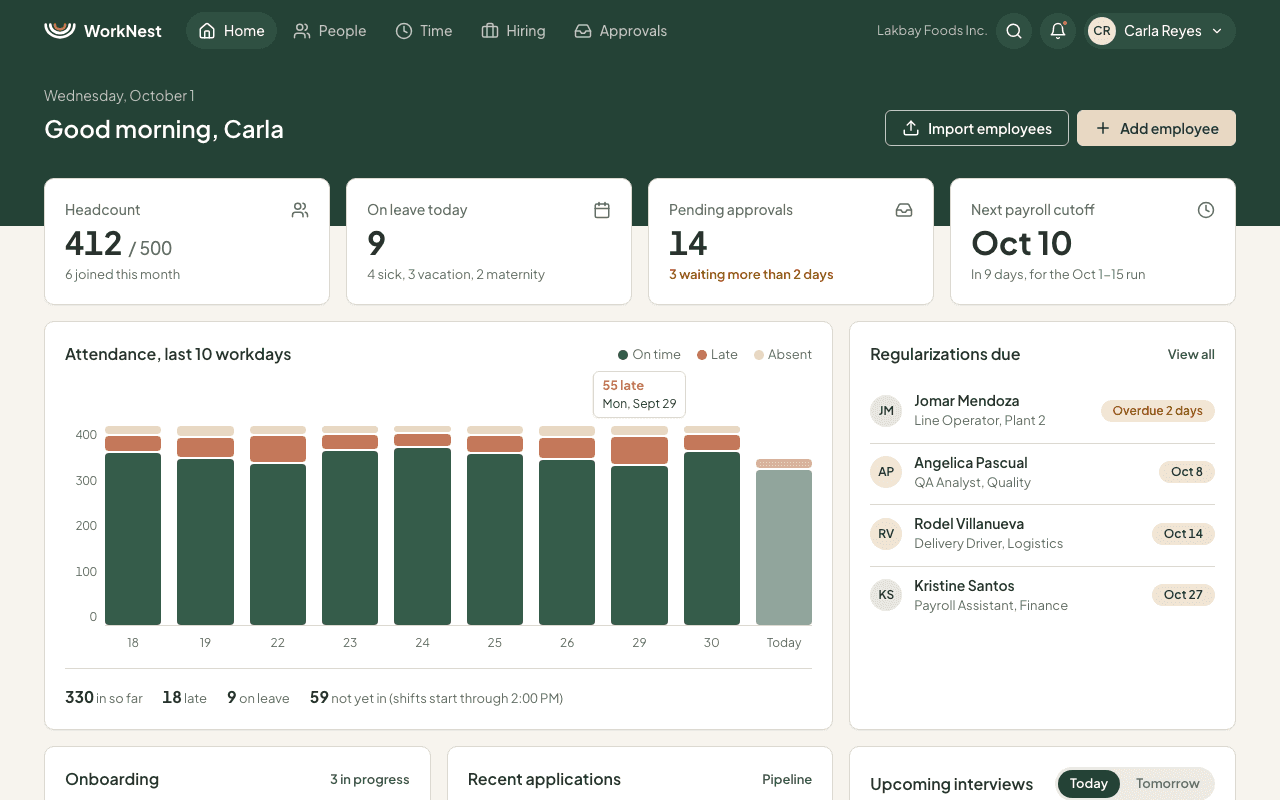The height and width of the screenshot is (800, 1280).
Task: Click the Add employee button
Action: [x=1156, y=128]
